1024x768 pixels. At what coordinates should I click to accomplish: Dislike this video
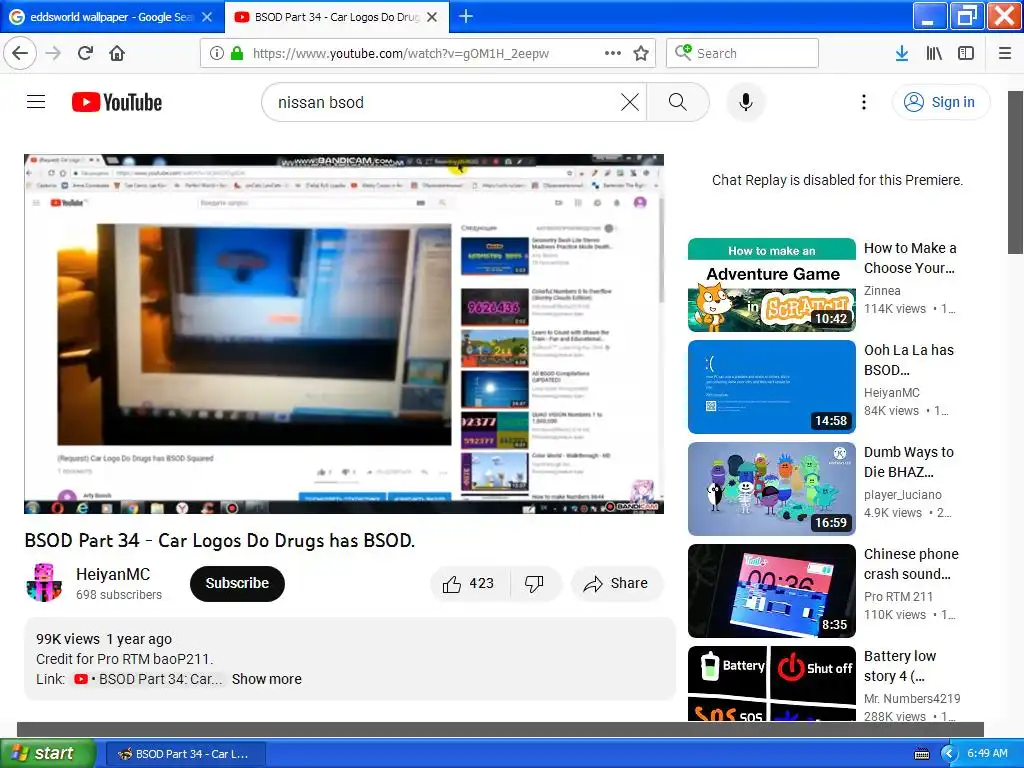pyautogui.click(x=534, y=583)
